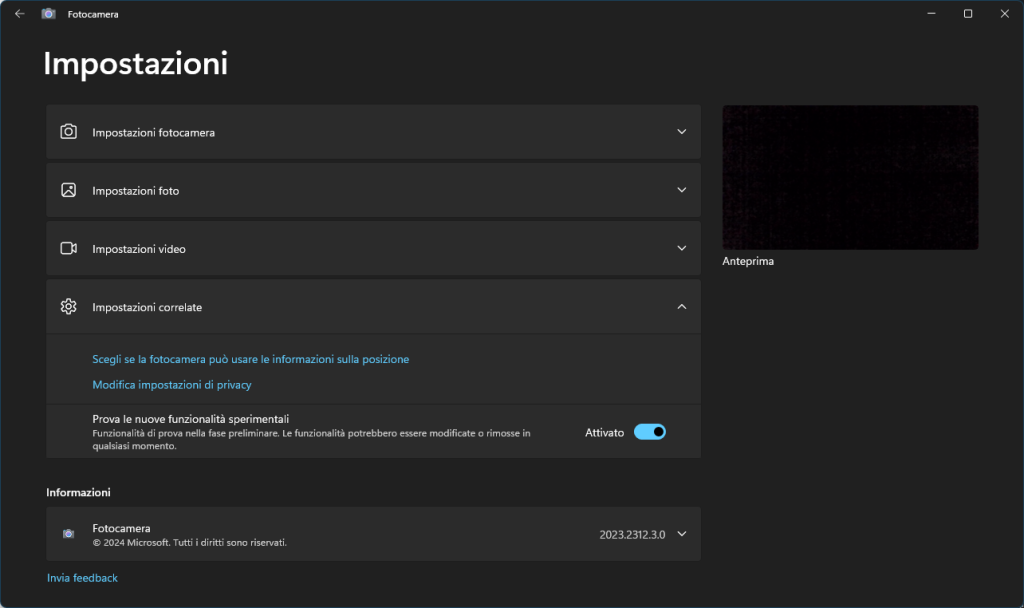1024x608 pixels.
Task: Click the Invia feedback link
Action: click(x=82, y=578)
